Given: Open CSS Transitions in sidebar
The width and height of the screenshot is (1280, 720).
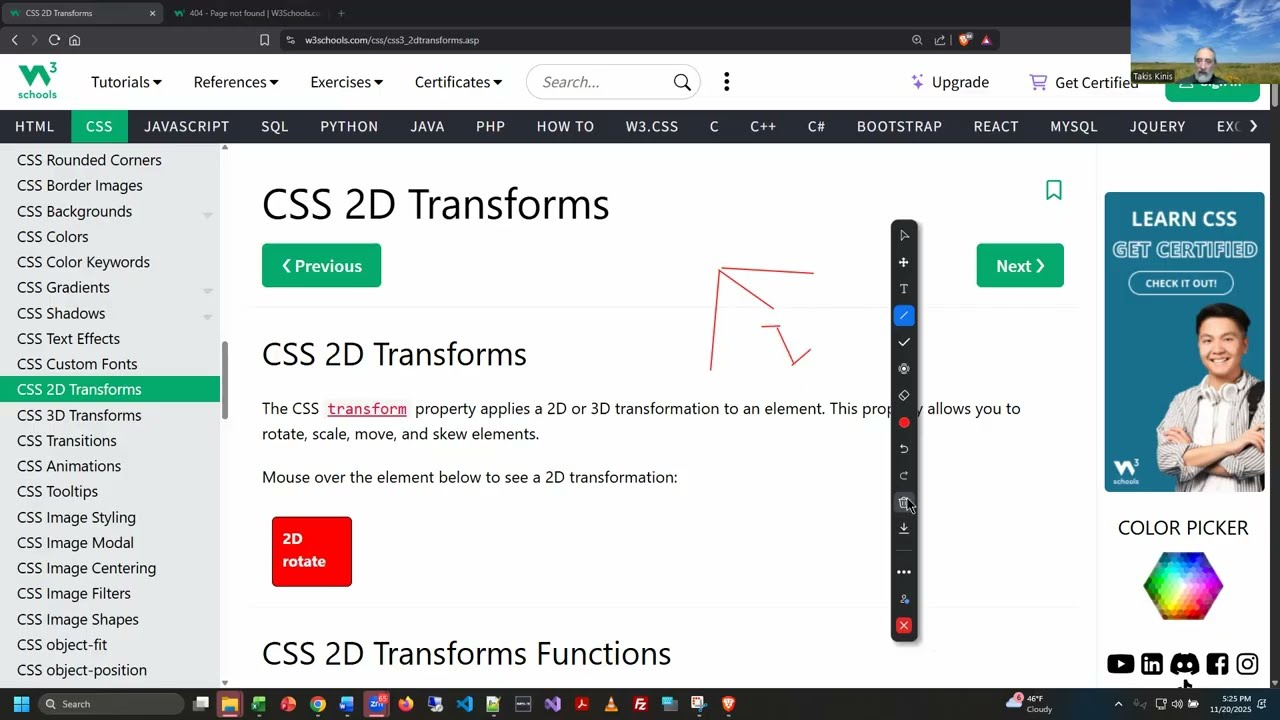Looking at the screenshot, I should [67, 441].
